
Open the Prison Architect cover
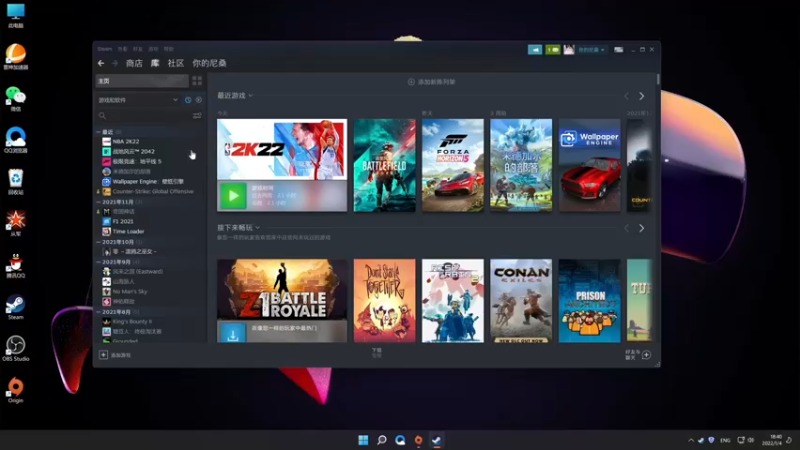(x=590, y=301)
